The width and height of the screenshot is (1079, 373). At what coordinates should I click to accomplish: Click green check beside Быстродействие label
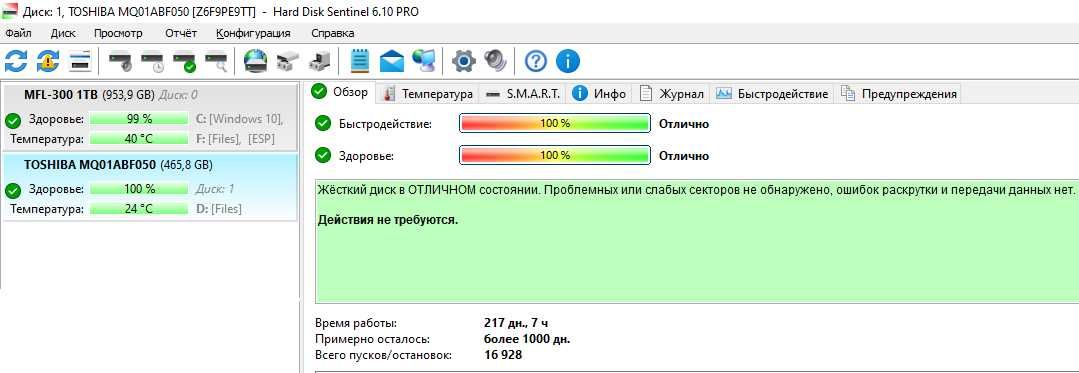point(323,123)
